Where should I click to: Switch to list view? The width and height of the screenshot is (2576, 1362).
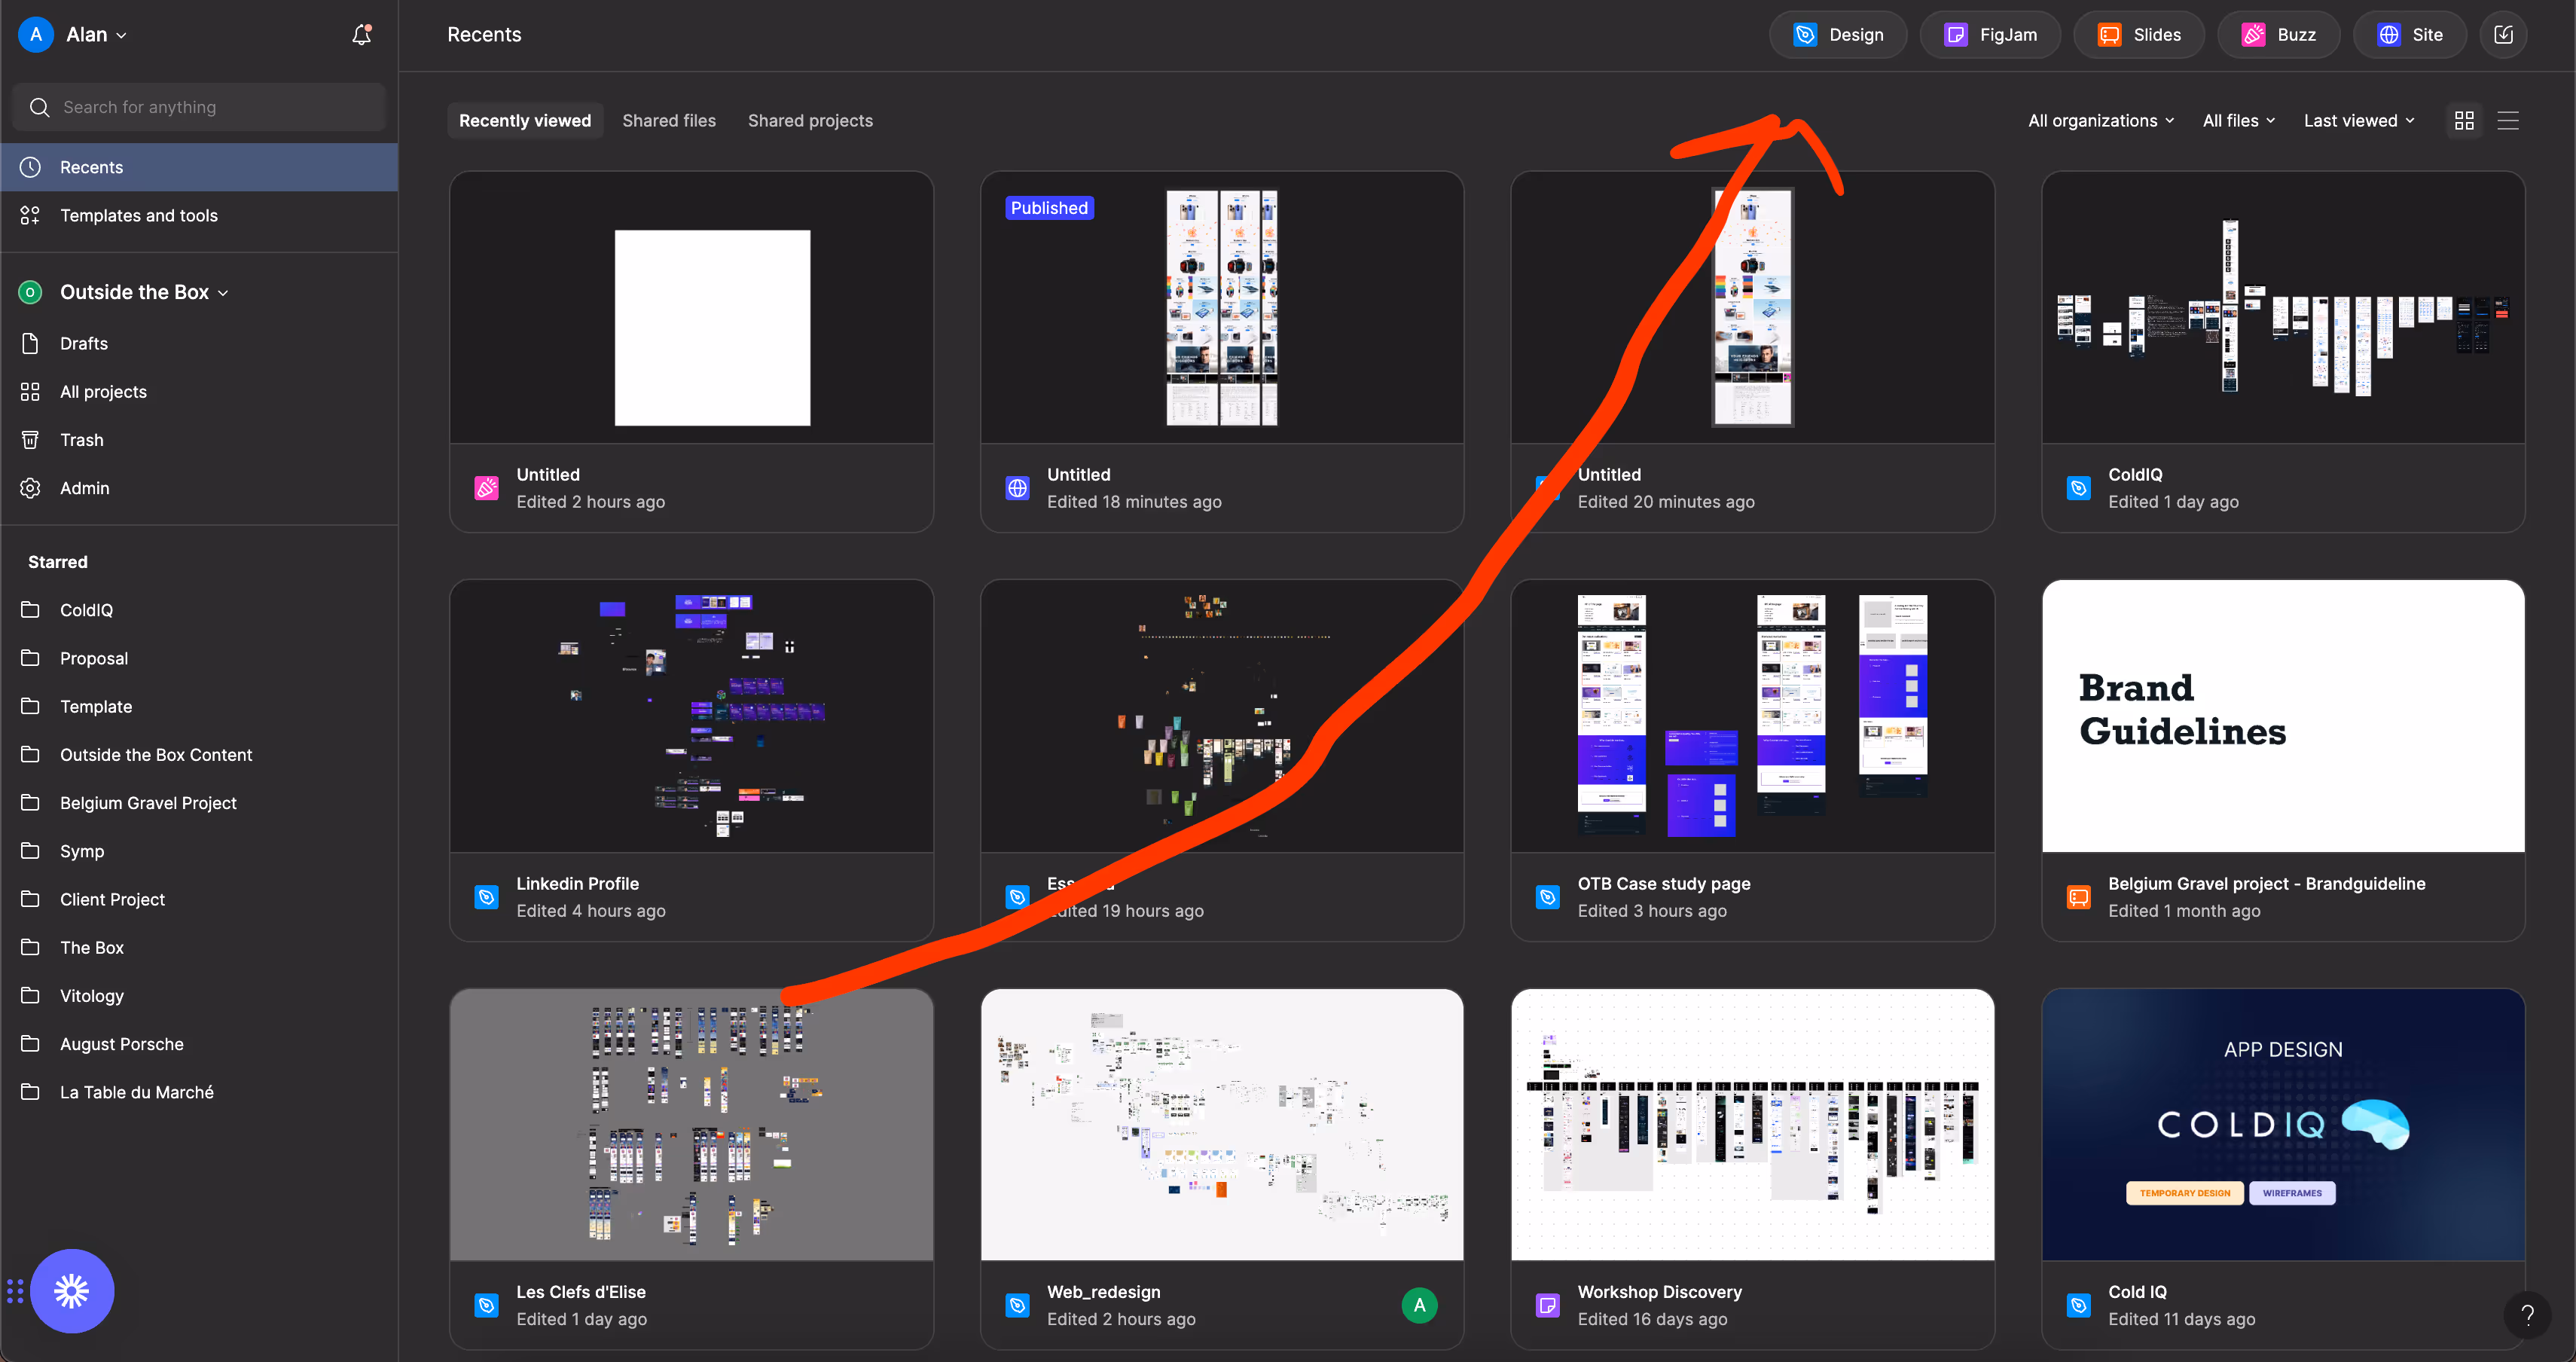[x=2508, y=121]
